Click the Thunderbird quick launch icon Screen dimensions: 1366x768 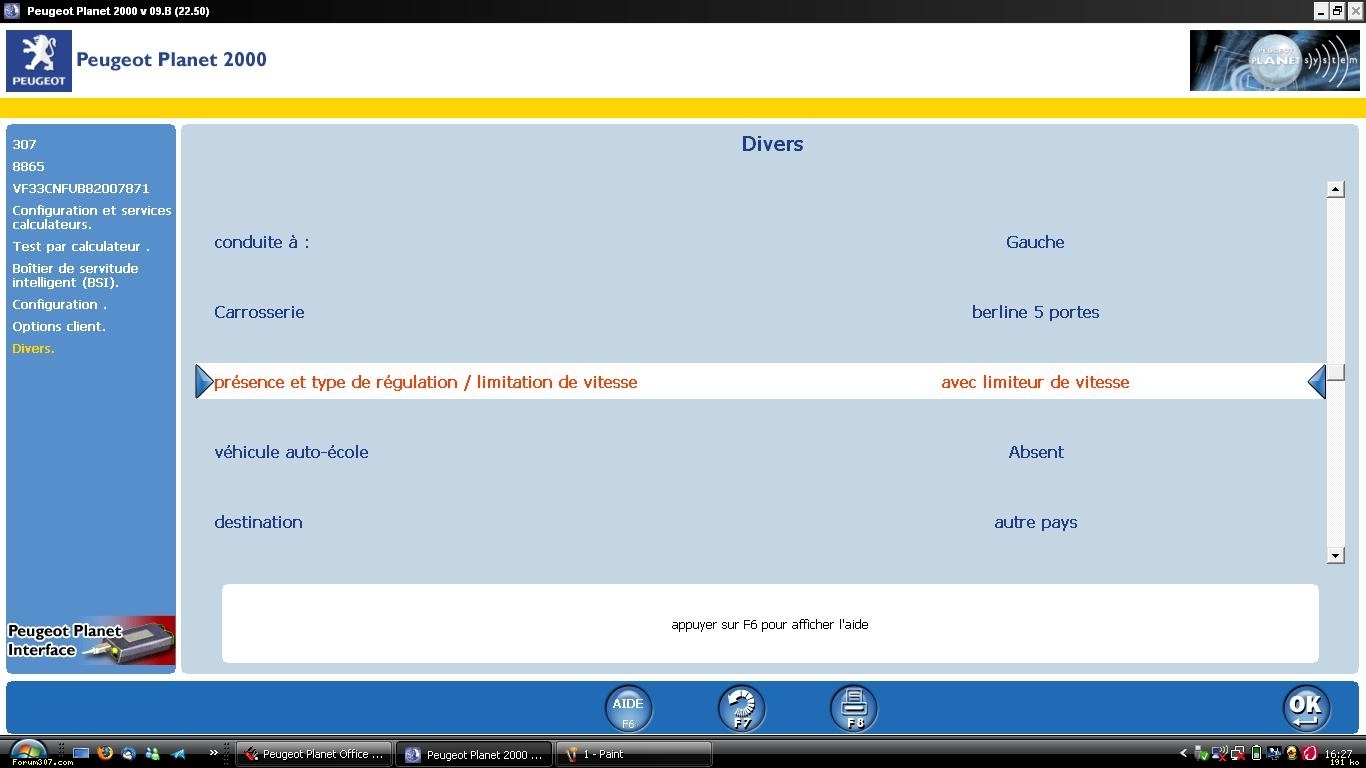(x=129, y=754)
